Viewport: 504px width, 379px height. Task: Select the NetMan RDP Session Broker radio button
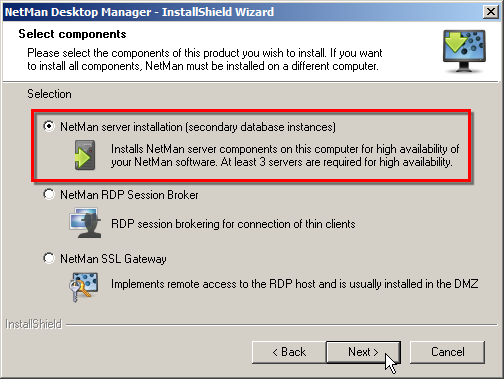[x=49, y=194]
